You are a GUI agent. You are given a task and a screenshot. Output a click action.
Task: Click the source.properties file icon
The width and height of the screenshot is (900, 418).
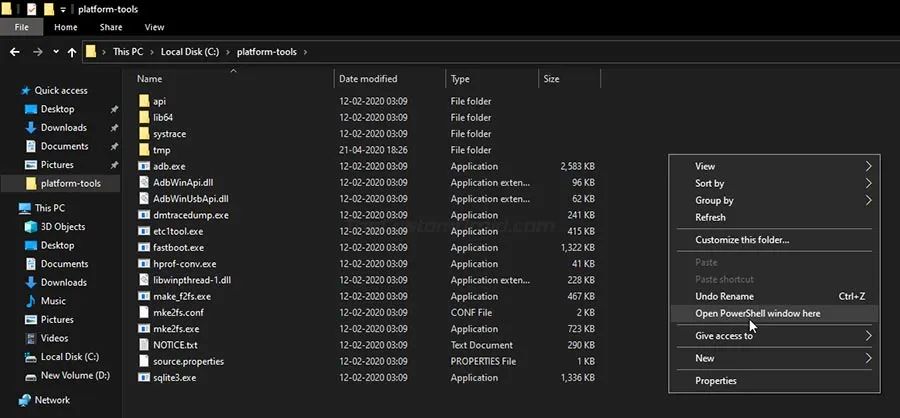(143, 361)
